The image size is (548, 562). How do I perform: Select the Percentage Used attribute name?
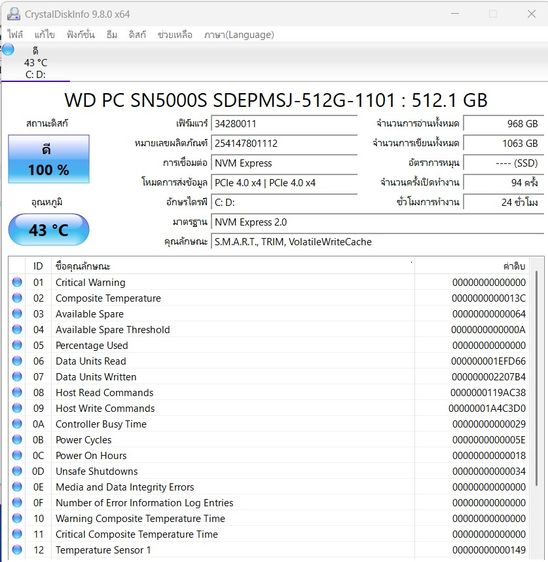click(91, 346)
